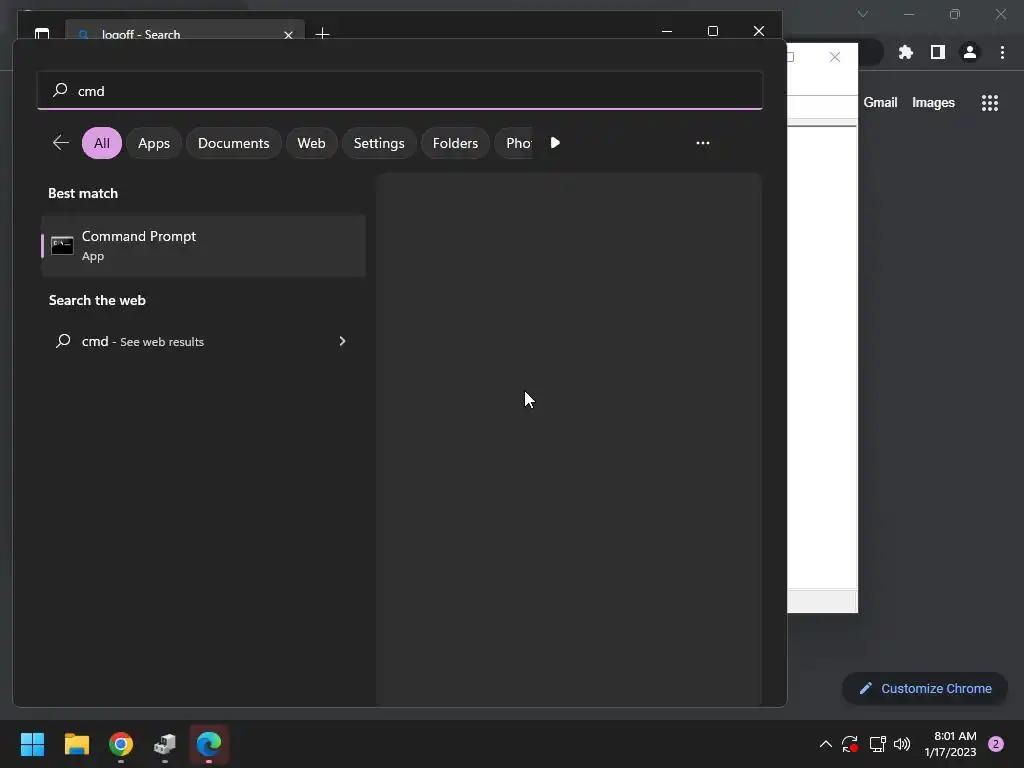Select the partially shown Photos filter tab

tap(514, 143)
